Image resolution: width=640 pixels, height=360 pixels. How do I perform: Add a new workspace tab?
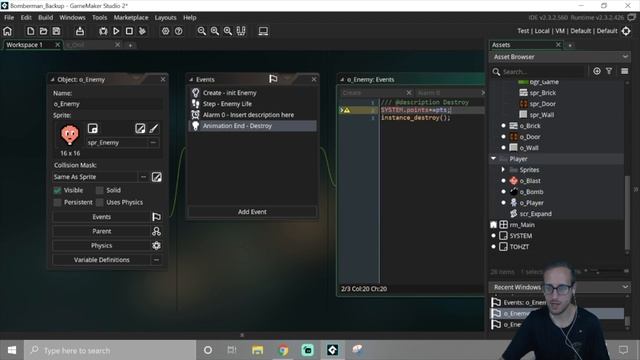point(130,45)
